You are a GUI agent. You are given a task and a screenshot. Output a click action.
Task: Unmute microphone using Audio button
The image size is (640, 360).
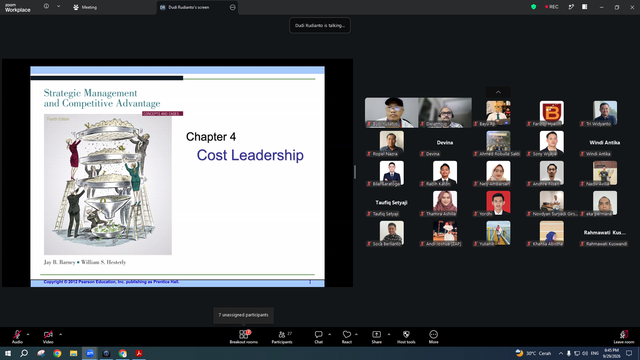[x=17, y=337]
